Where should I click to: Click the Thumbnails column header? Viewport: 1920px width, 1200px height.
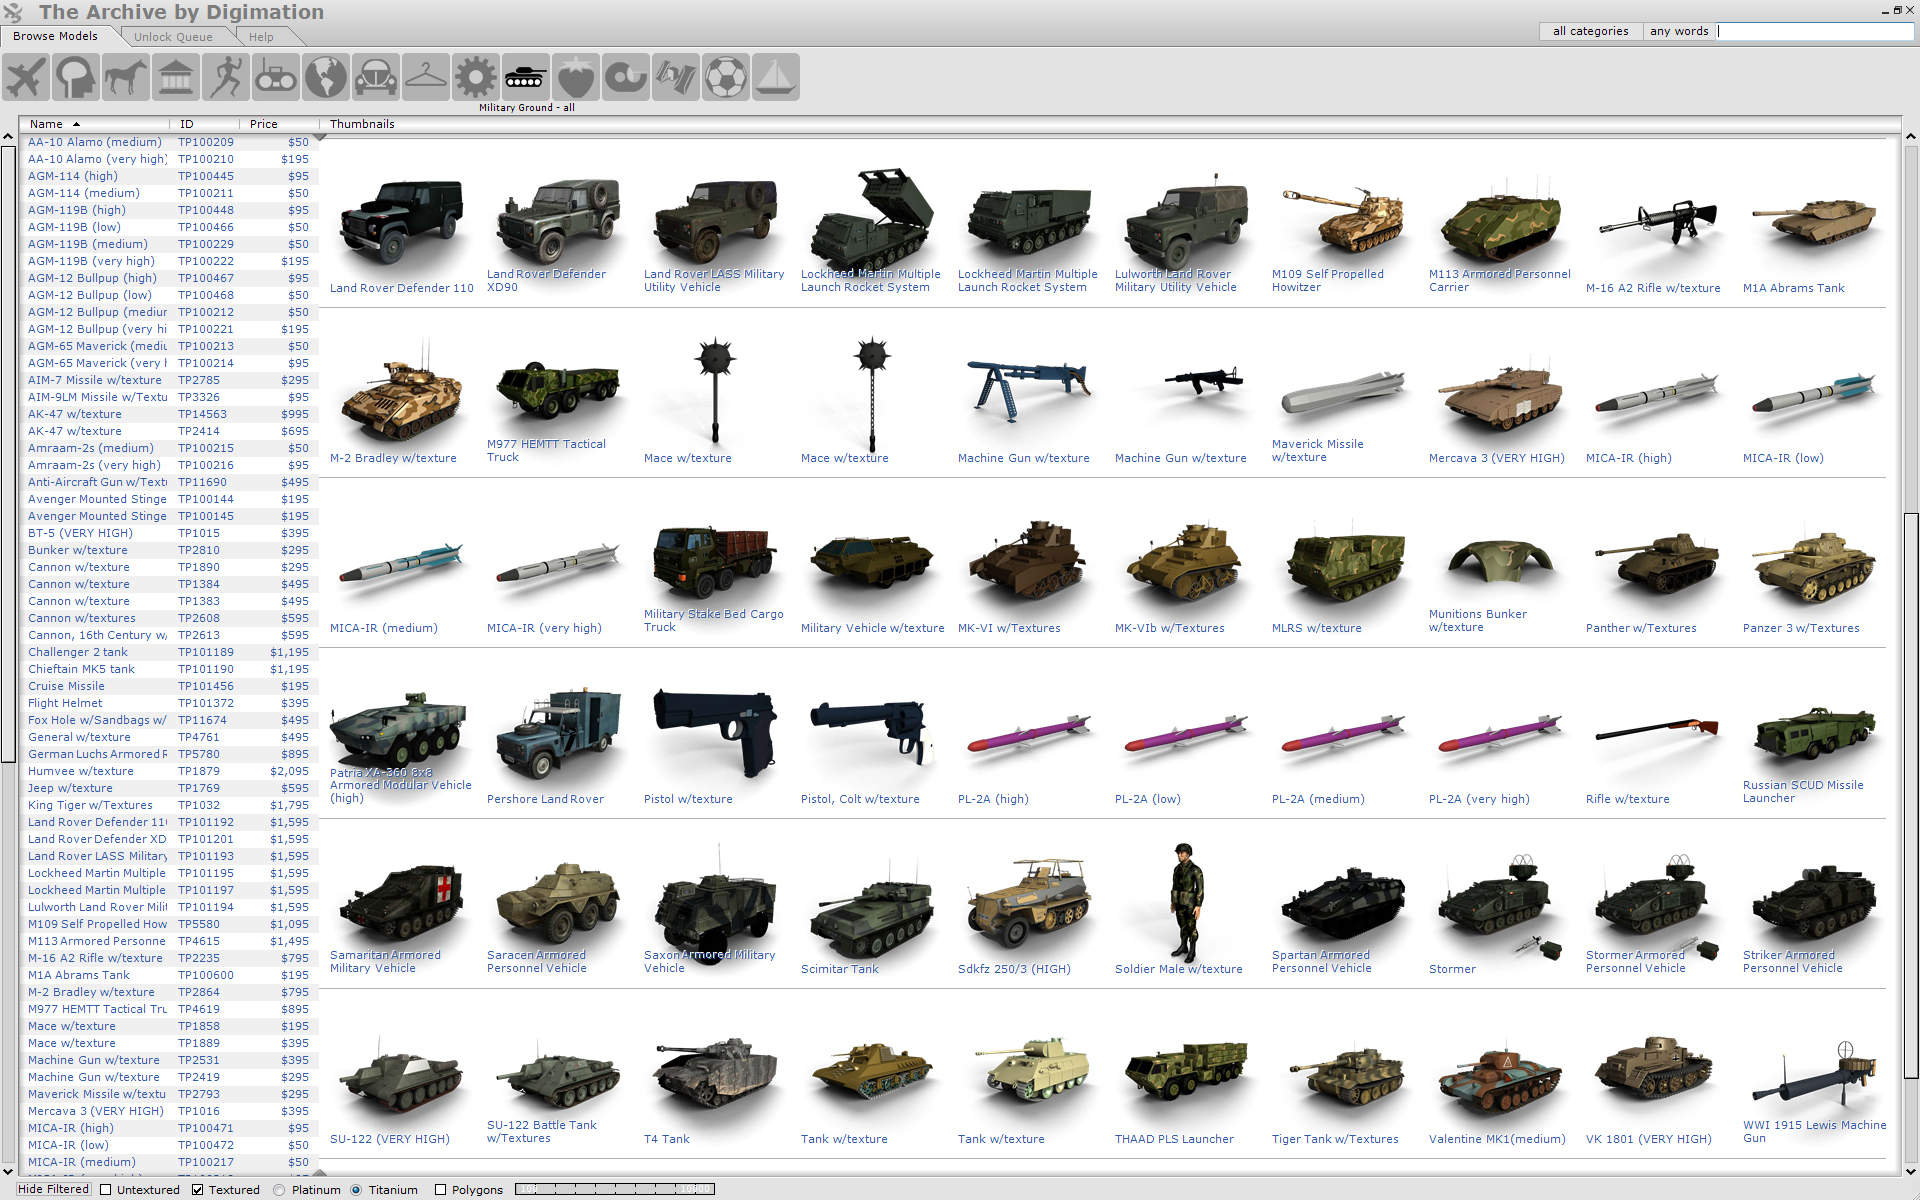click(362, 124)
